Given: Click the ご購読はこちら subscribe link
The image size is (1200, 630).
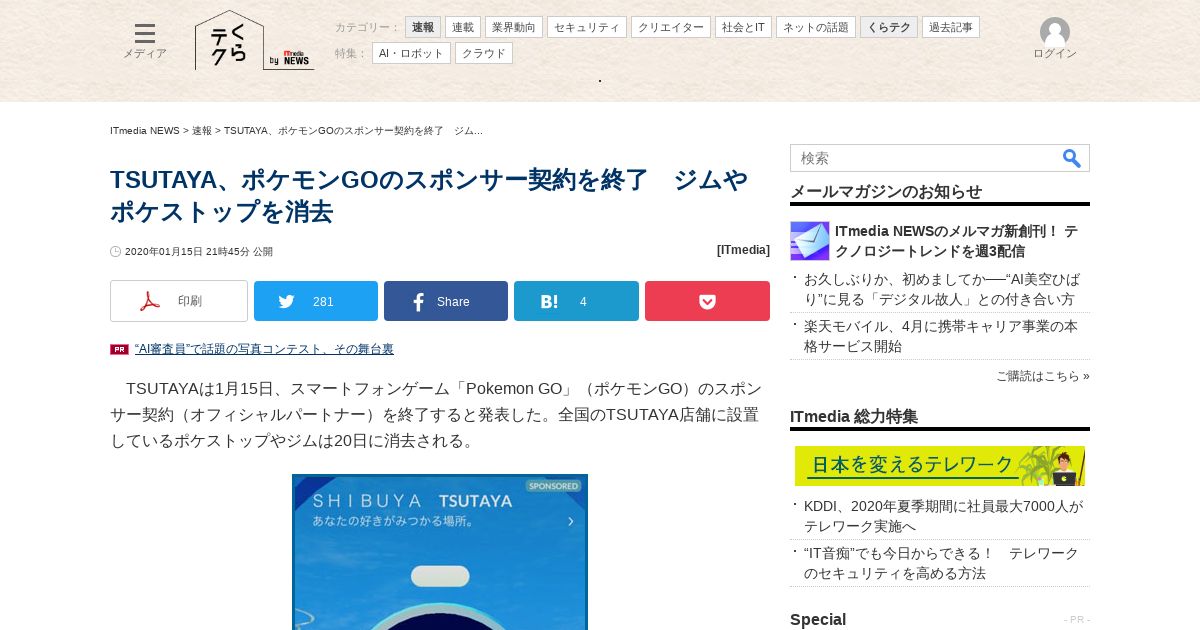Looking at the screenshot, I should 1042,376.
